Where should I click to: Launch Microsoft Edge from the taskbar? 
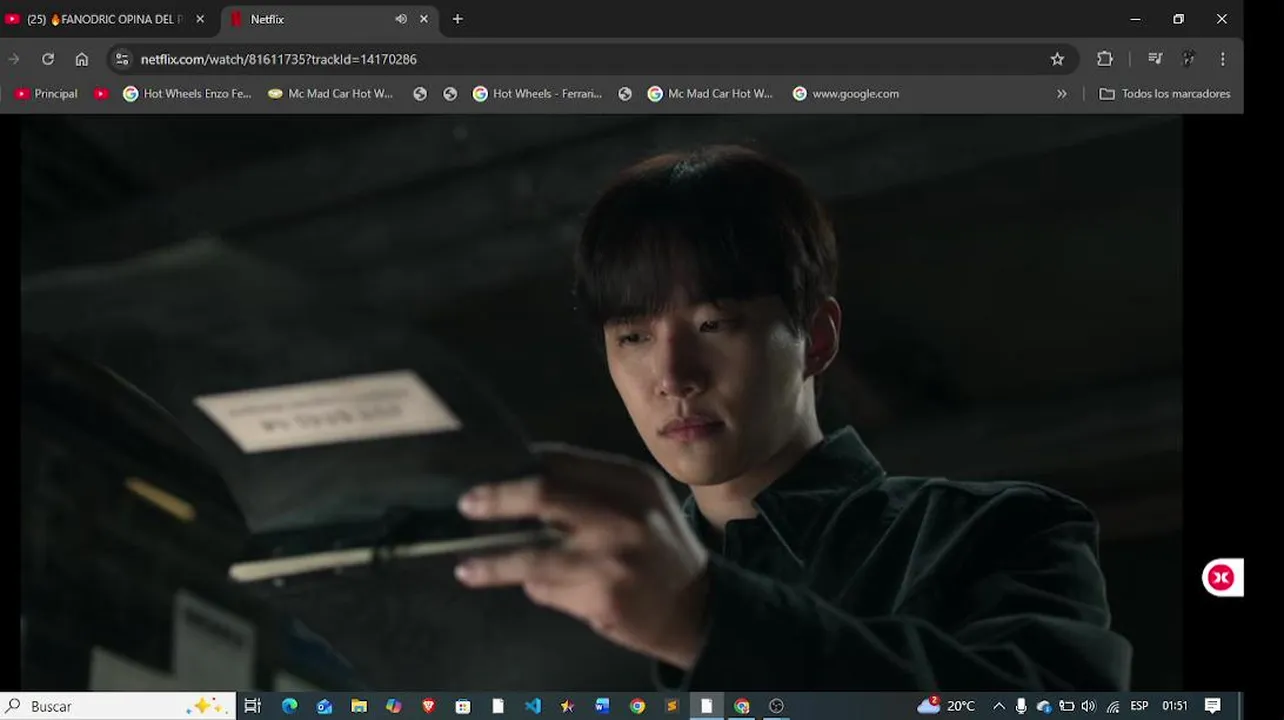tap(289, 706)
